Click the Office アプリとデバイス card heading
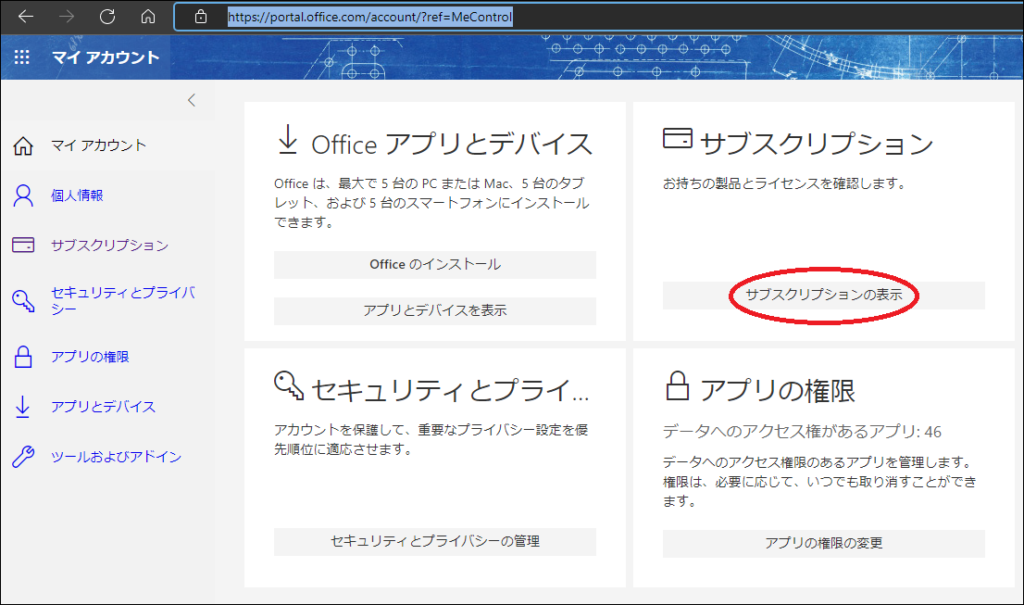 click(452, 144)
